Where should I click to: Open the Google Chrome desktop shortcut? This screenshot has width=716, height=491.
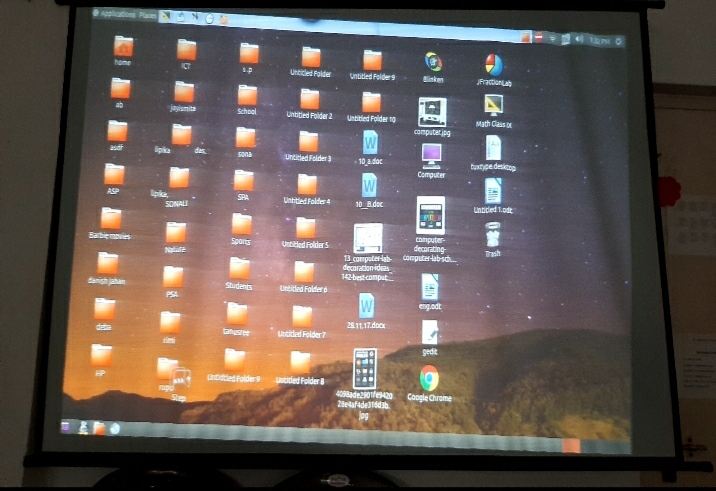[429, 378]
